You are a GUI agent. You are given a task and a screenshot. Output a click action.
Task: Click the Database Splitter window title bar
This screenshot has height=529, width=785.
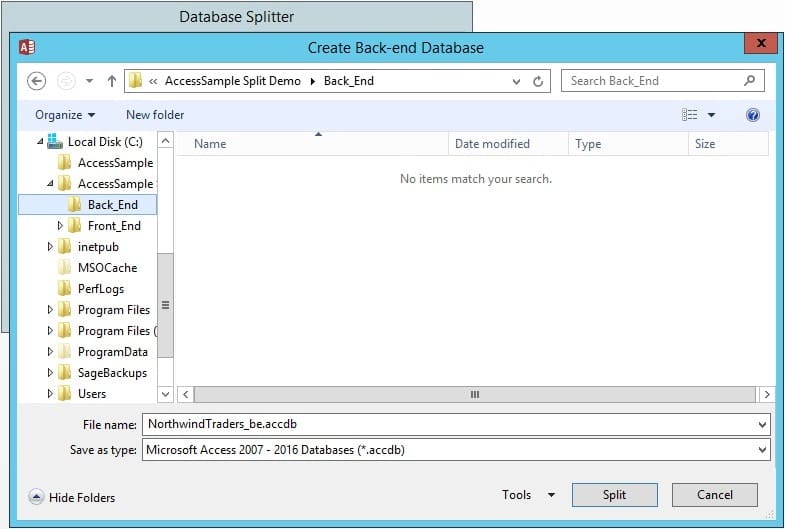pyautogui.click(x=236, y=17)
